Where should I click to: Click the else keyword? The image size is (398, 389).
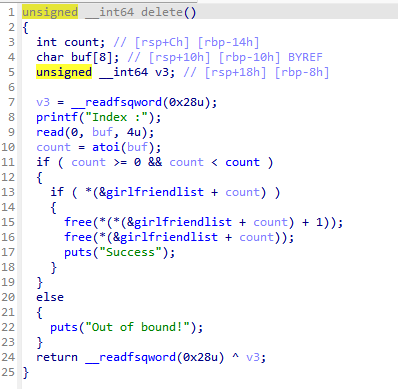click(50, 297)
